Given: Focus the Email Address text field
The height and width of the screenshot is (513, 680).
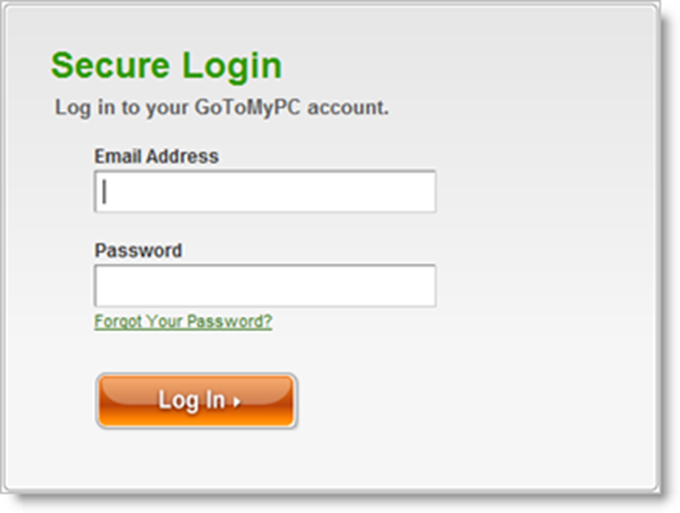Looking at the screenshot, I should pyautogui.click(x=265, y=191).
